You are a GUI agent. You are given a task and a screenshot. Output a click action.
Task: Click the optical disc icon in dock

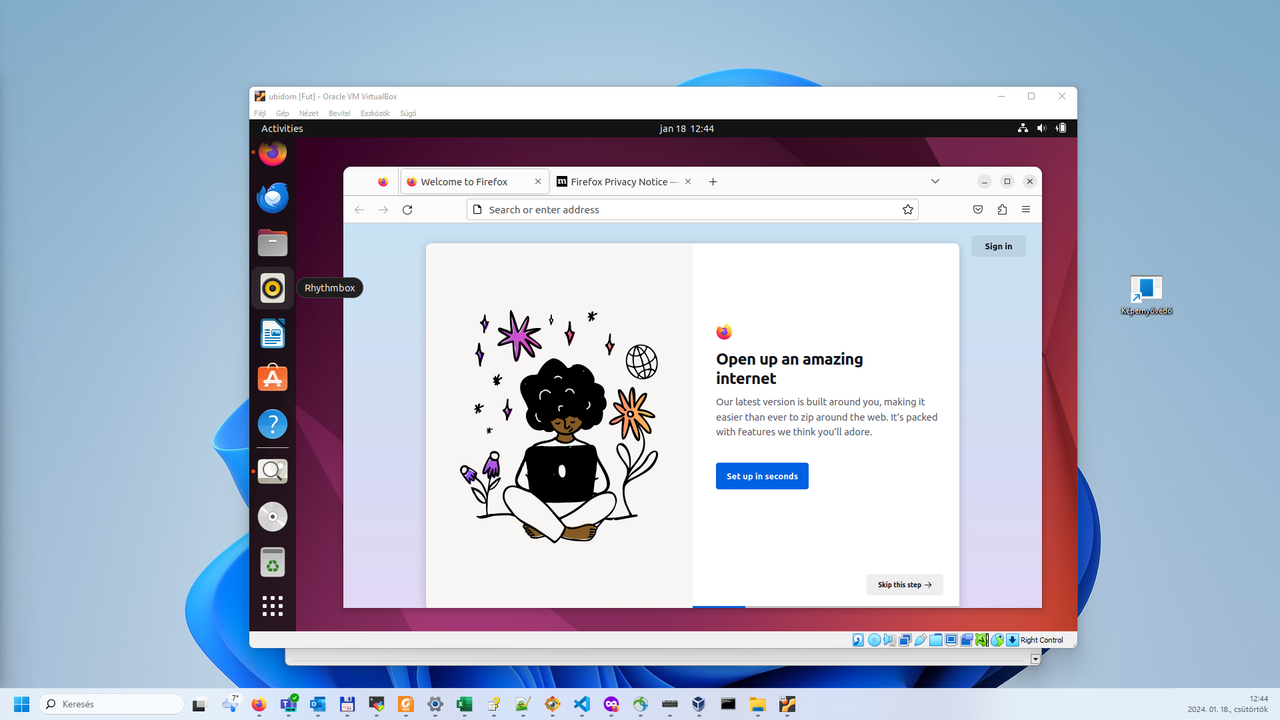point(272,516)
